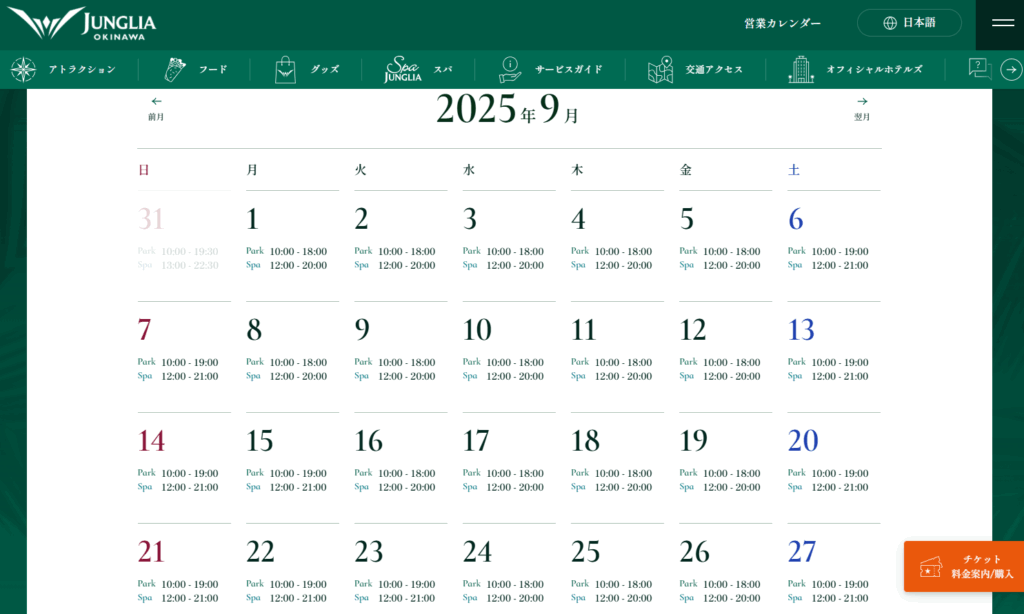Open the オフィシャルホテルズ menu item
The image size is (1024, 614).
(874, 69)
